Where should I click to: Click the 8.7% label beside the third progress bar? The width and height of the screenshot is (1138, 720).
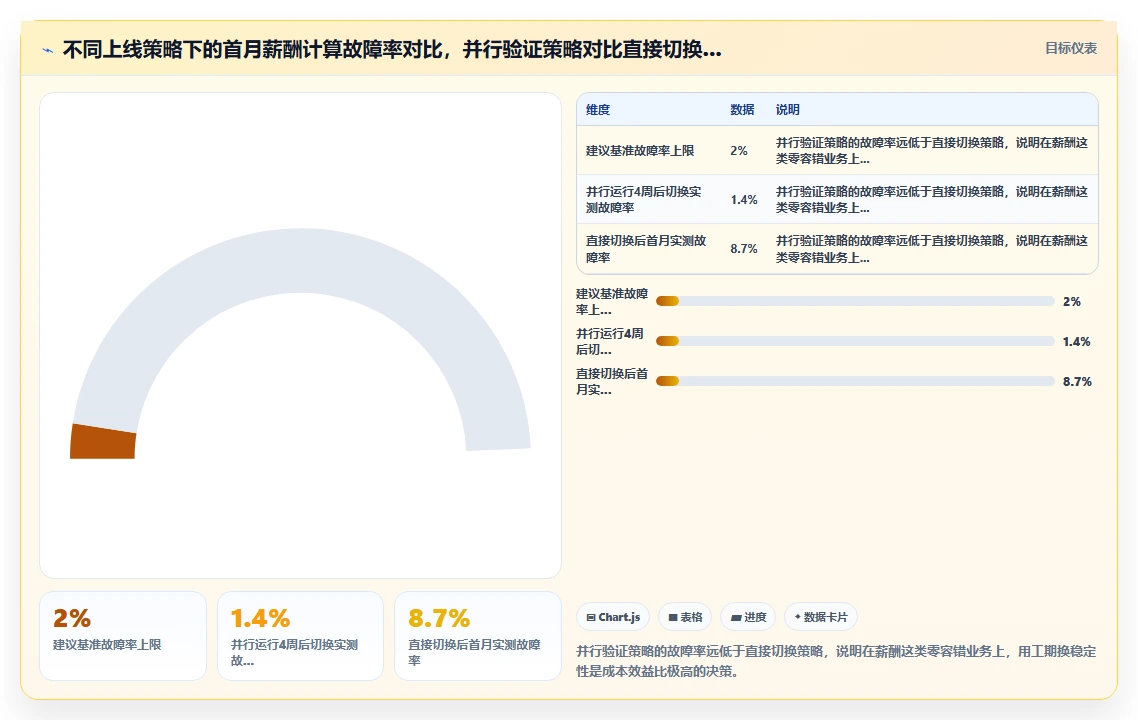click(1077, 381)
